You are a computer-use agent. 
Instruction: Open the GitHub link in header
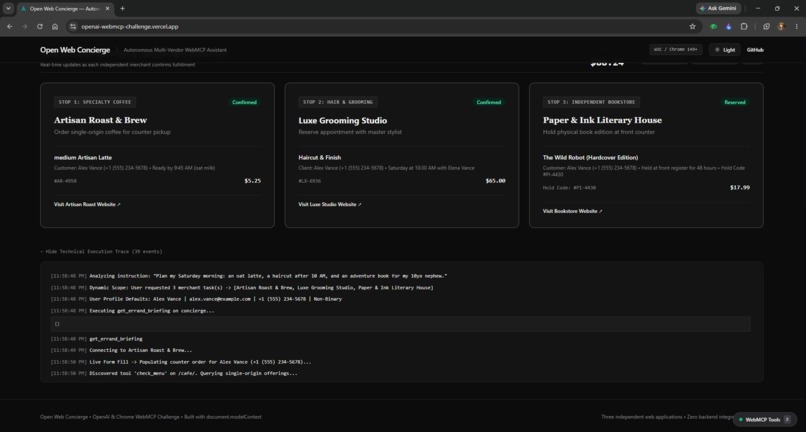pos(755,50)
